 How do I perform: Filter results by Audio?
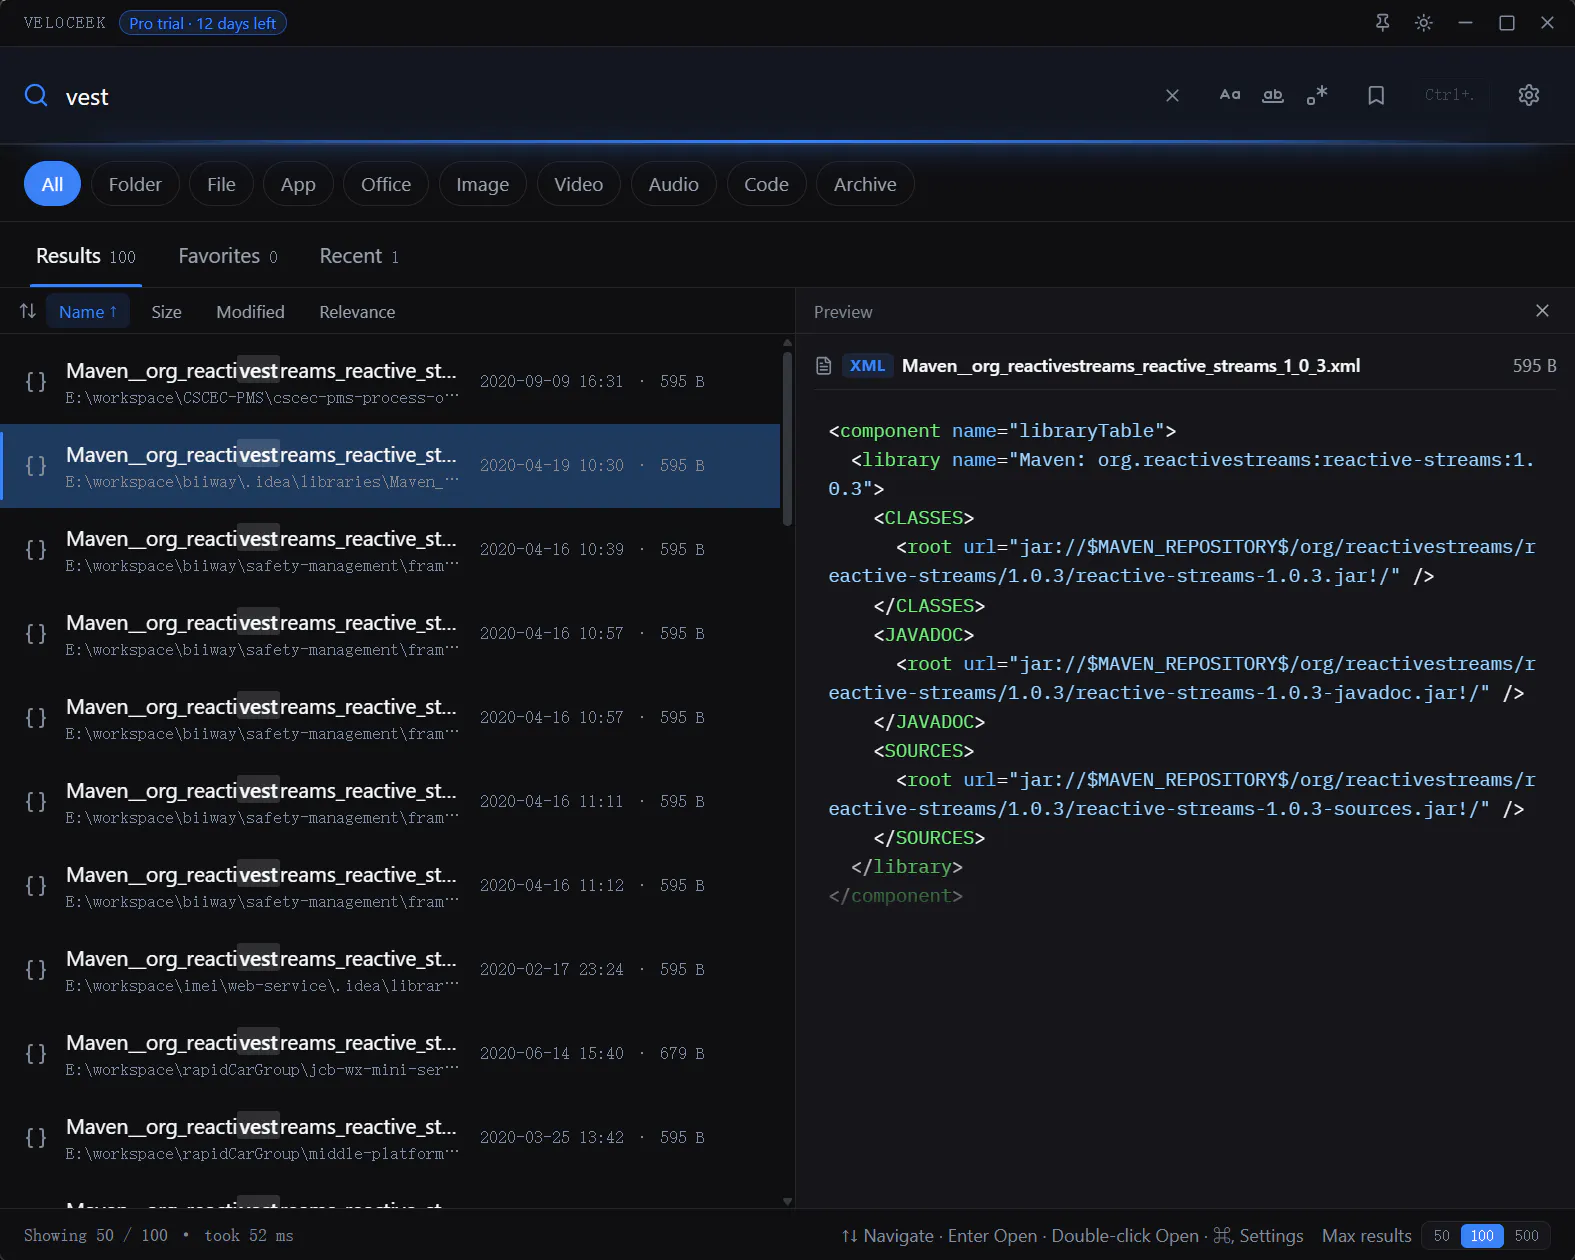(x=673, y=184)
